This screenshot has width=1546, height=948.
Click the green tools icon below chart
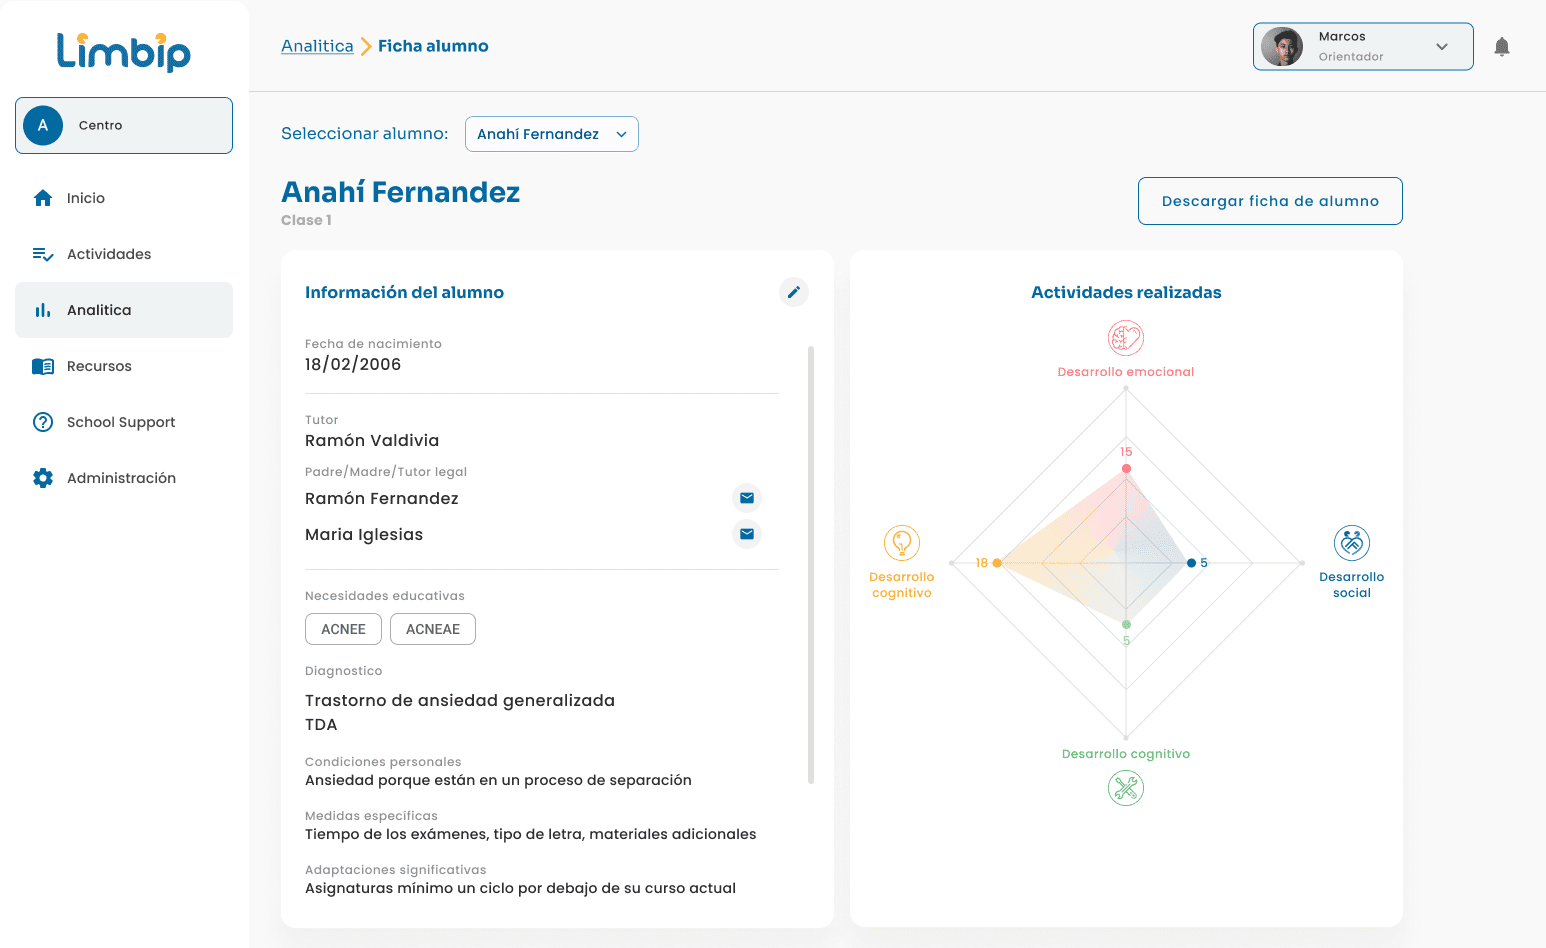coord(1126,789)
